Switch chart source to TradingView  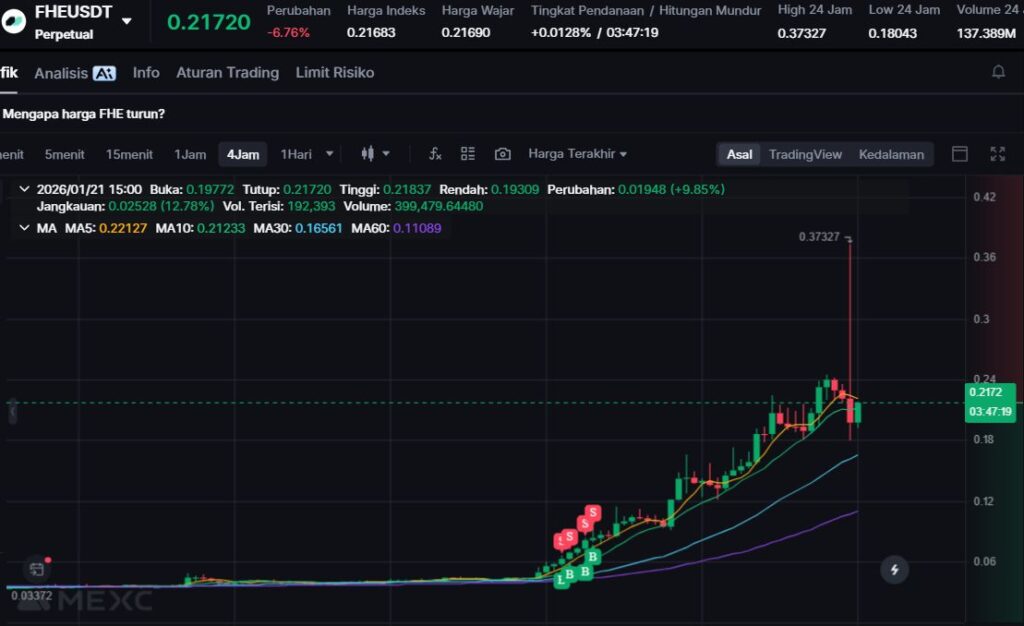(x=805, y=154)
